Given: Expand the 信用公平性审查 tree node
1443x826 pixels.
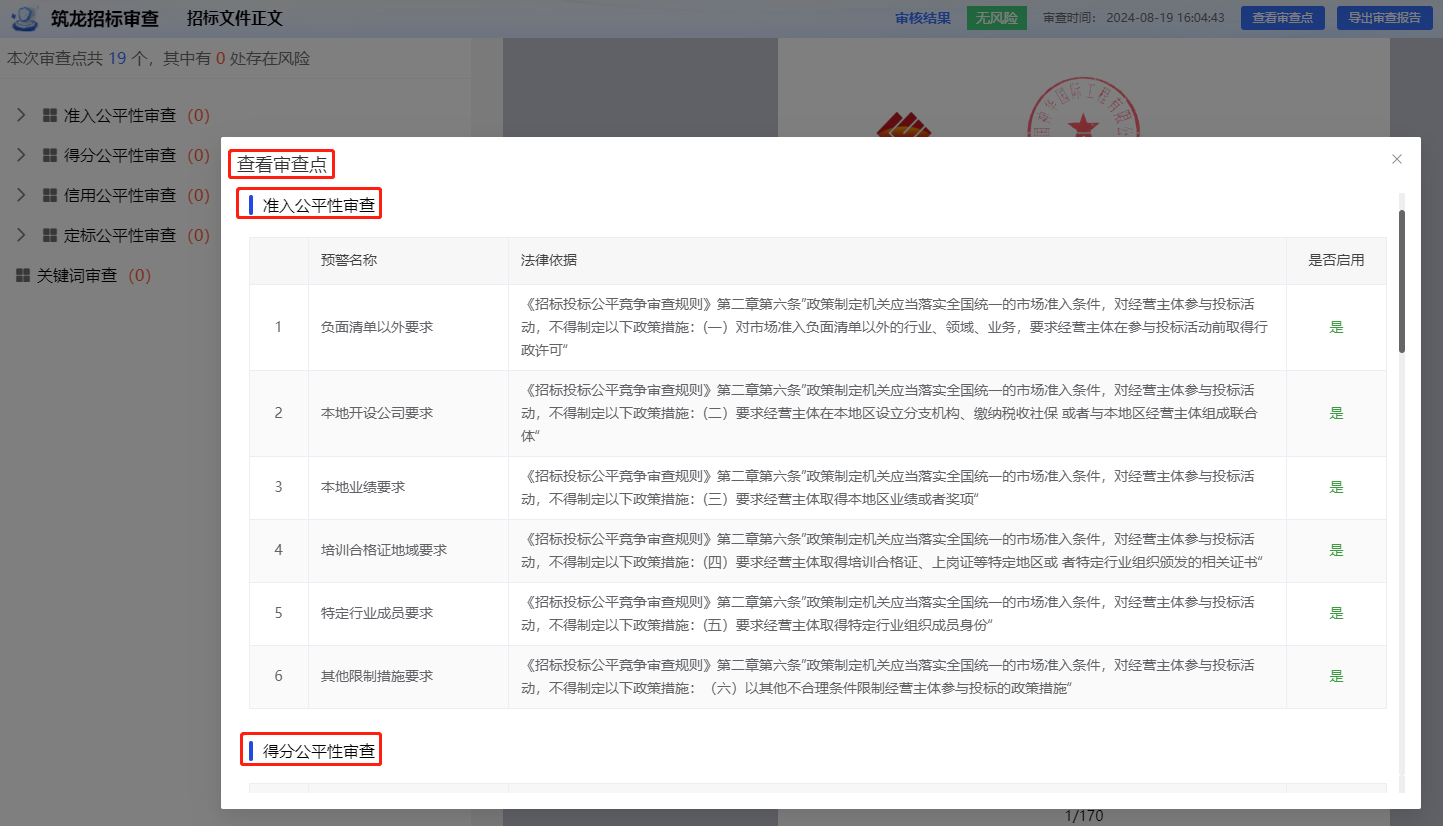Looking at the screenshot, I should click(21, 195).
